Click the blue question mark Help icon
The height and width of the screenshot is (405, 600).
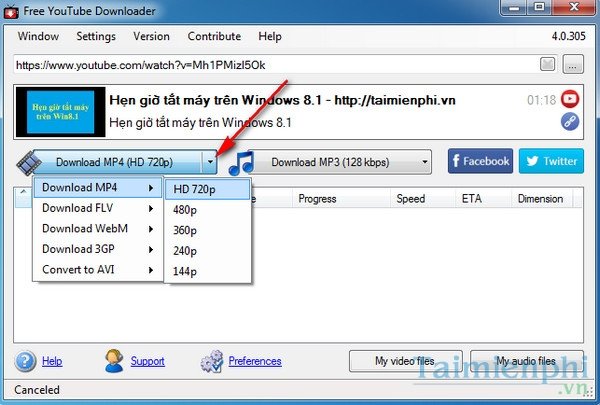25,361
